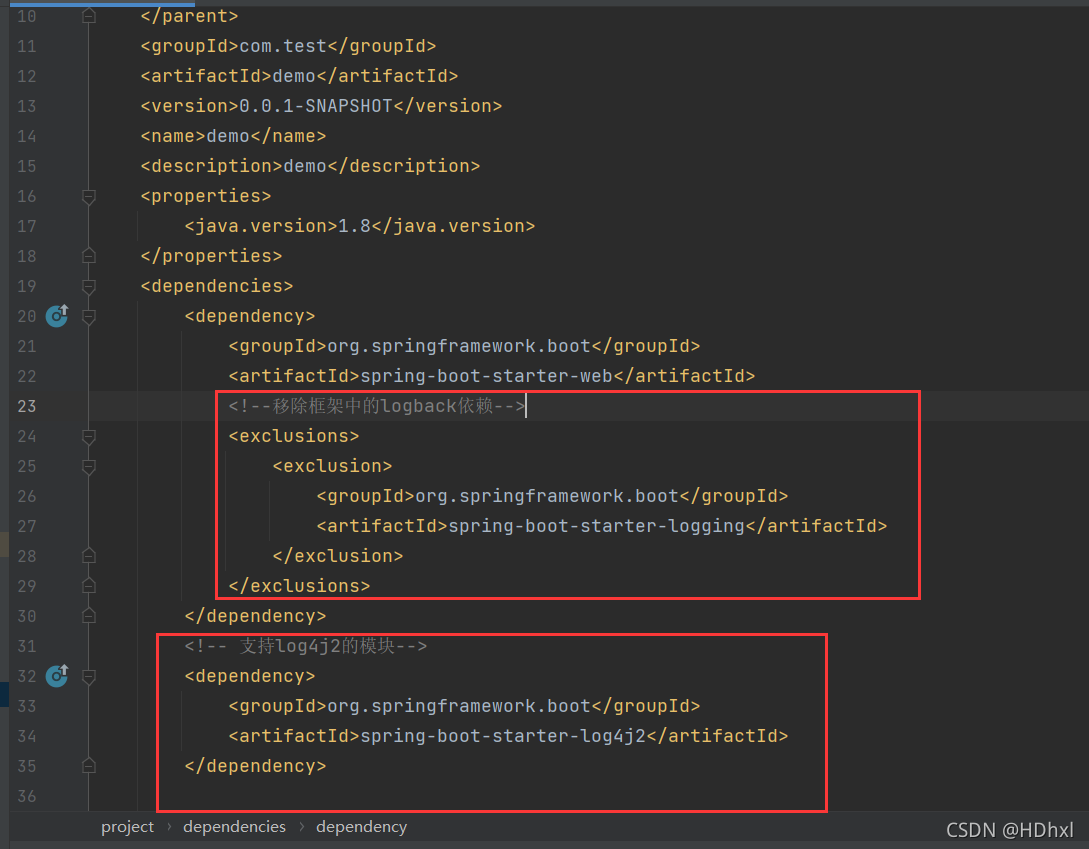The image size is (1089, 849).
Task: Click the fold end marker on line 28
Action: tap(88, 555)
